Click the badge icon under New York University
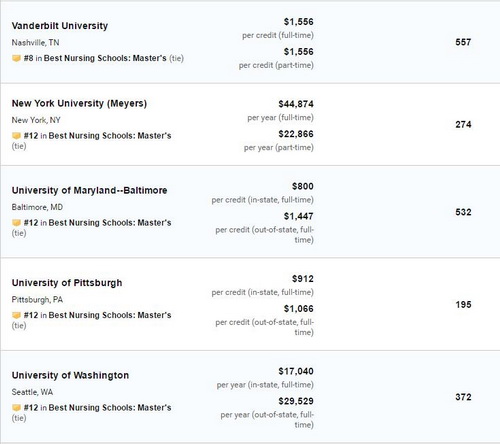 [16, 136]
